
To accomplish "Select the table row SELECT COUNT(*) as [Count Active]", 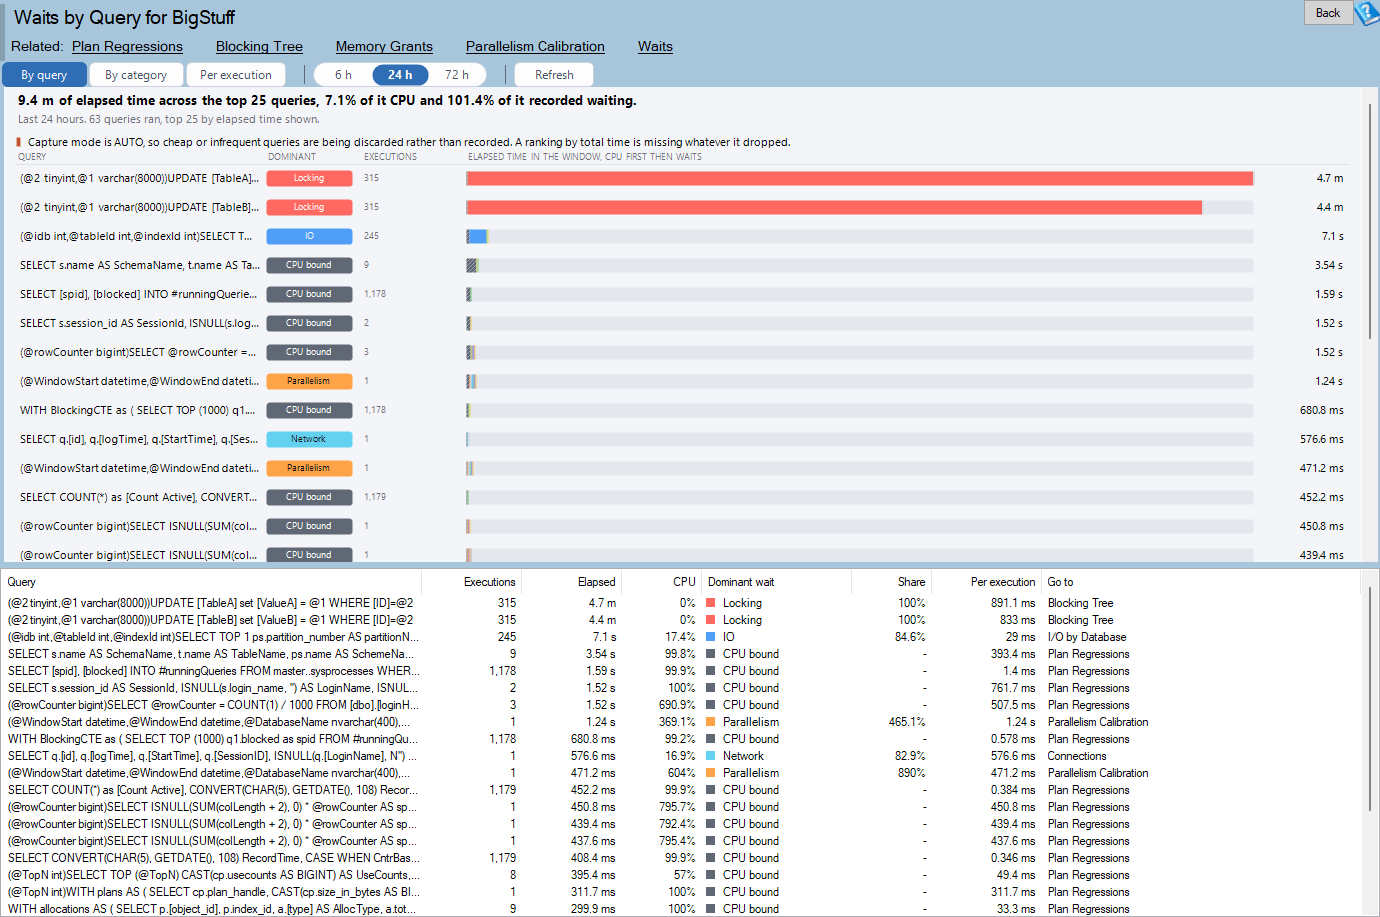I will point(683,790).
